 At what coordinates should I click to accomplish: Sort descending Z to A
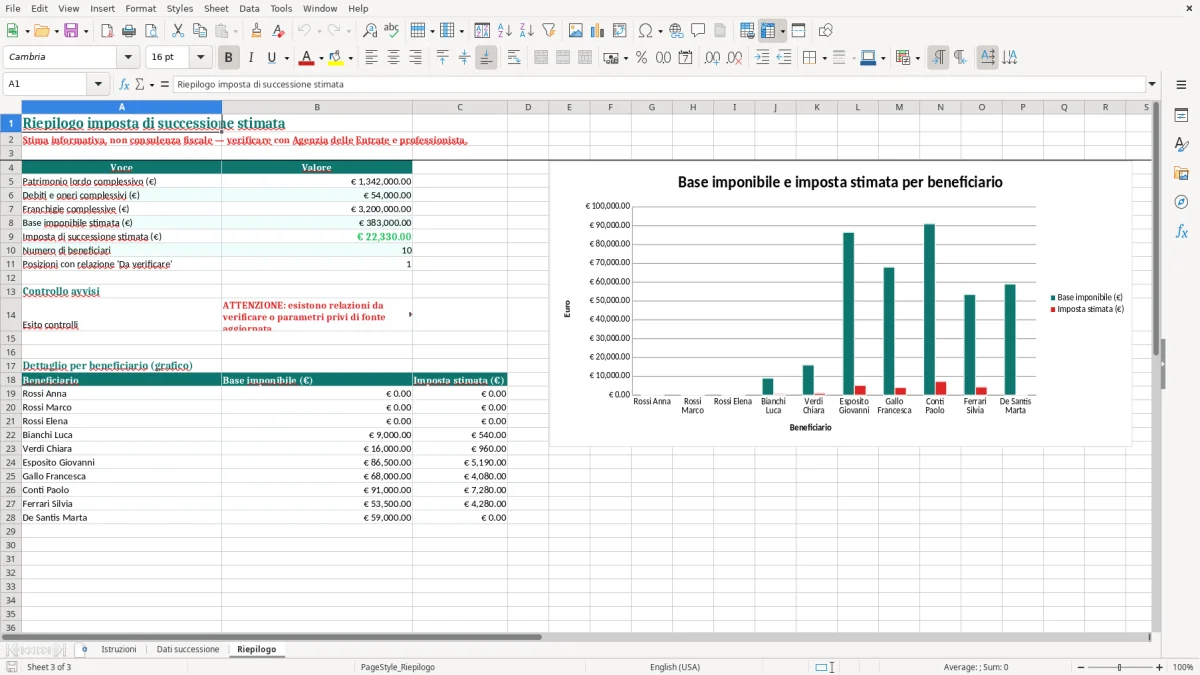point(527,31)
